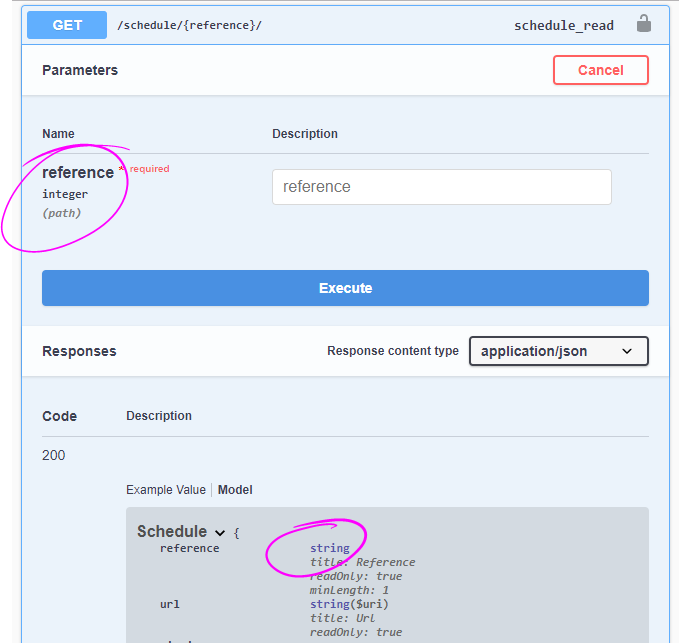The width and height of the screenshot is (679, 643).
Task: Click the 'integer' parameter type
Action: [x=65, y=194]
